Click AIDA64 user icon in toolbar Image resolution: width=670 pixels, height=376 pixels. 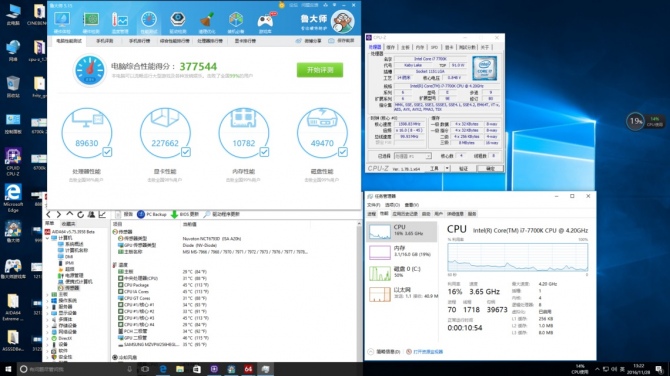[91, 214]
